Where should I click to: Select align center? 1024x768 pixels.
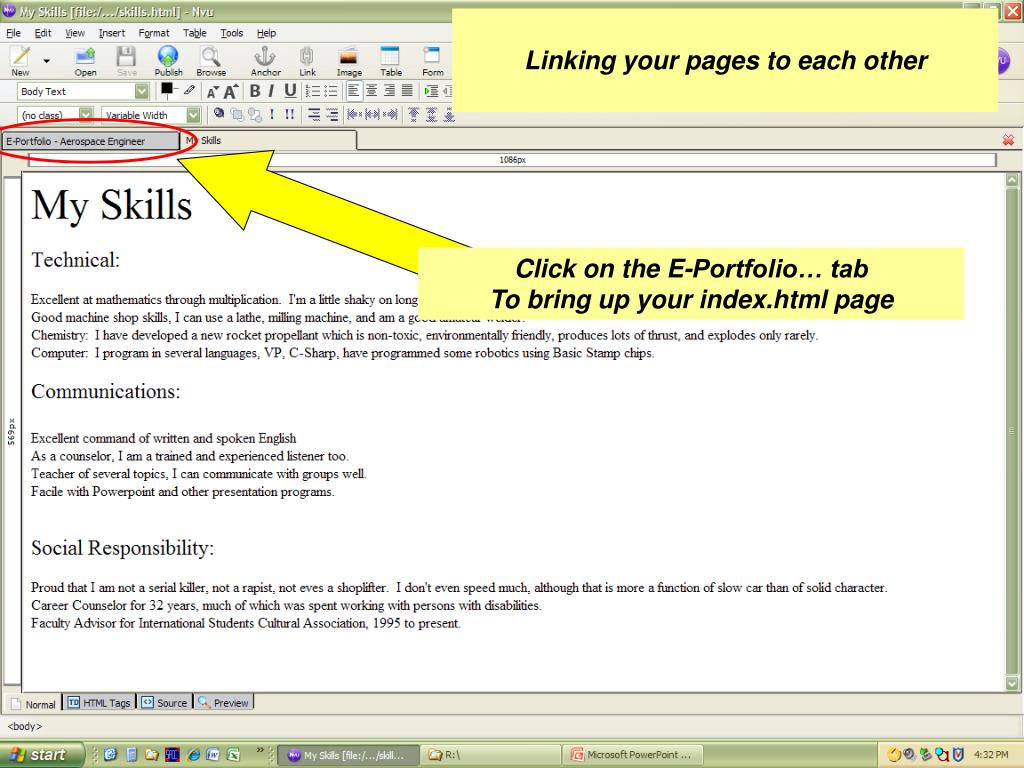[371, 91]
